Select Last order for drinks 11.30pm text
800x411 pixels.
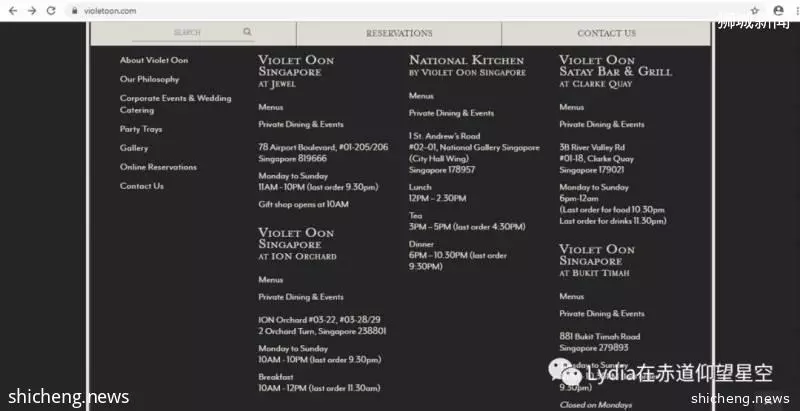click(613, 221)
